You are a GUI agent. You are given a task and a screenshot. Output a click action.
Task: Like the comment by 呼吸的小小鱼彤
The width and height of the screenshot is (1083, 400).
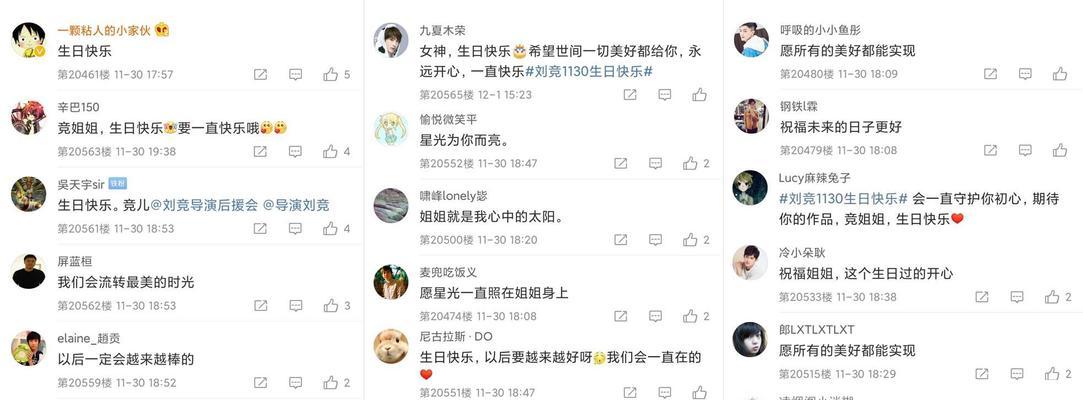point(1060,74)
